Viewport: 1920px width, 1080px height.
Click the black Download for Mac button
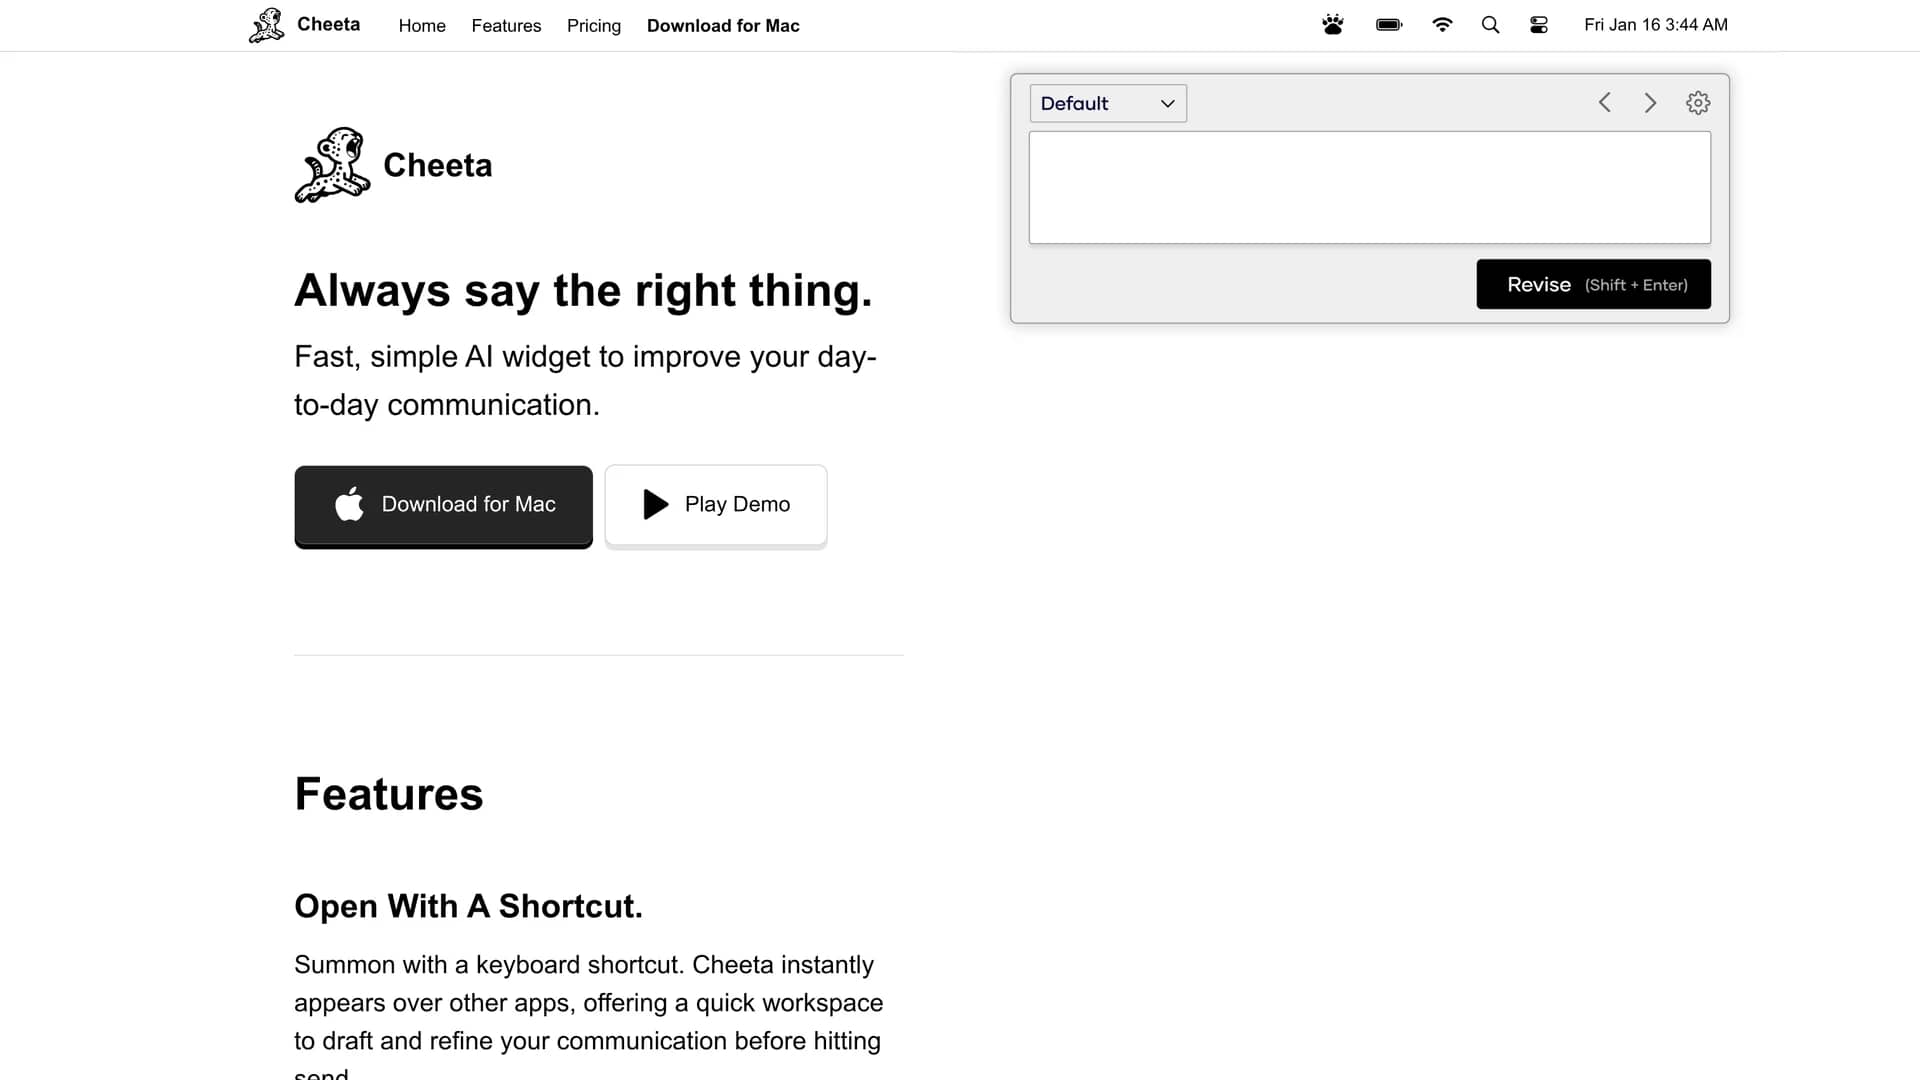tap(443, 505)
